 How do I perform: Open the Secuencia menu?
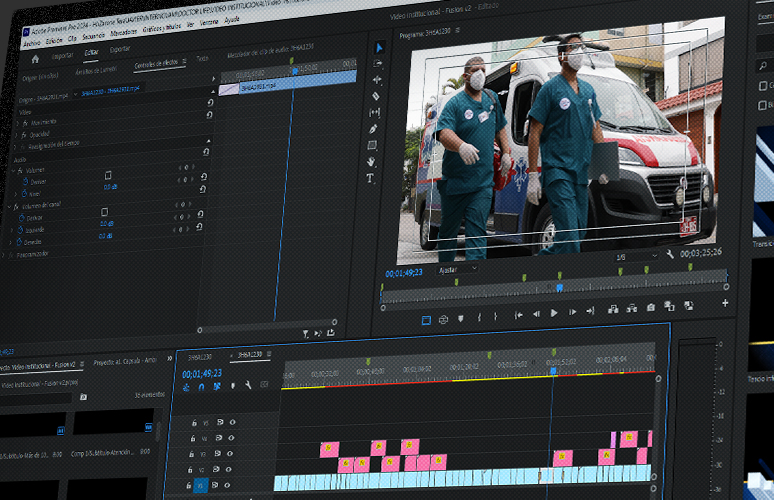coord(93,36)
